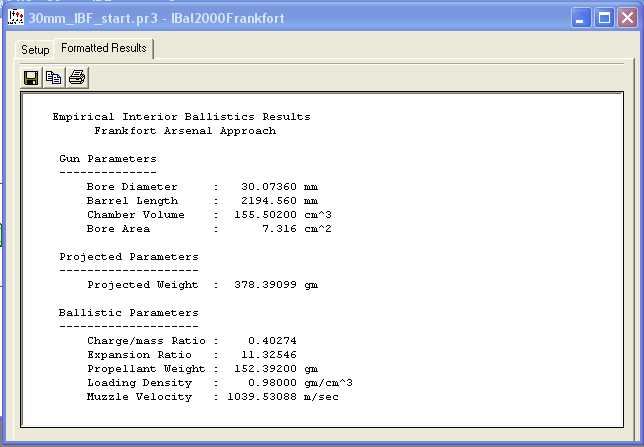The image size is (644, 447).
Task: Switch to the Setup tab
Action: 35,49
